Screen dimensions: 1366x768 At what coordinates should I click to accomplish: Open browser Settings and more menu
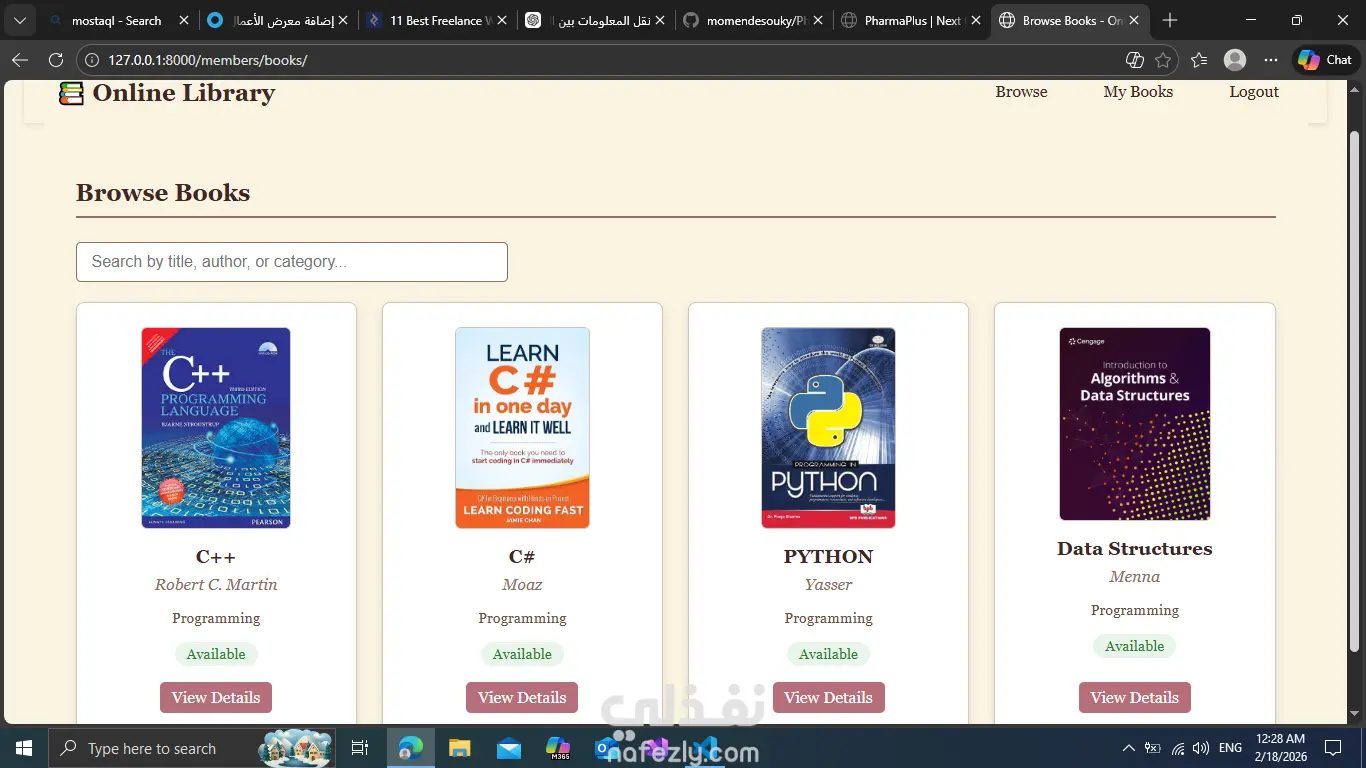1271,60
